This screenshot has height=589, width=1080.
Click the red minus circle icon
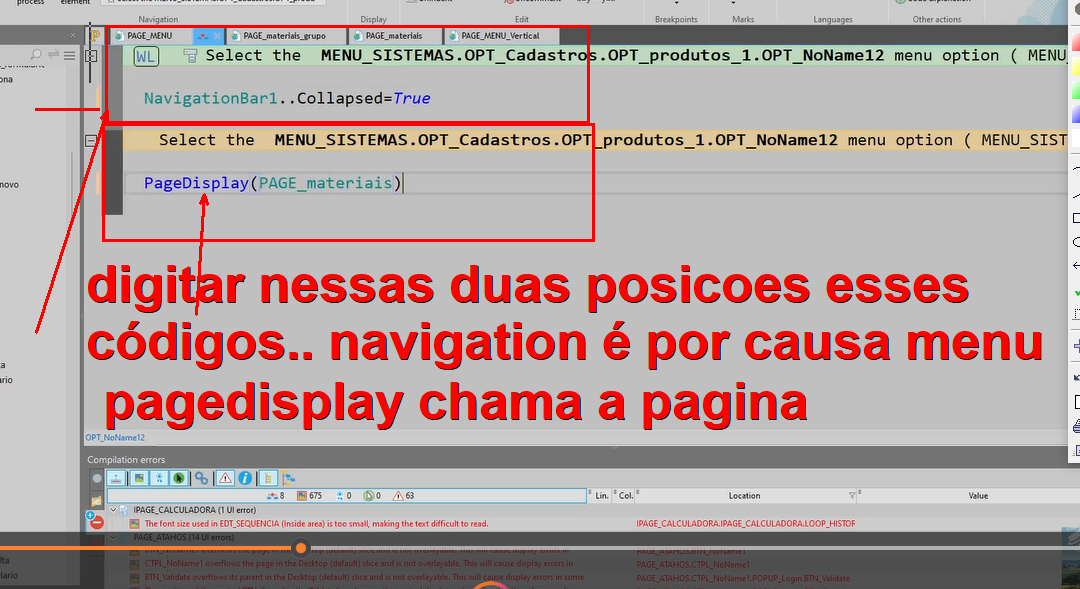pyautogui.click(x=97, y=524)
